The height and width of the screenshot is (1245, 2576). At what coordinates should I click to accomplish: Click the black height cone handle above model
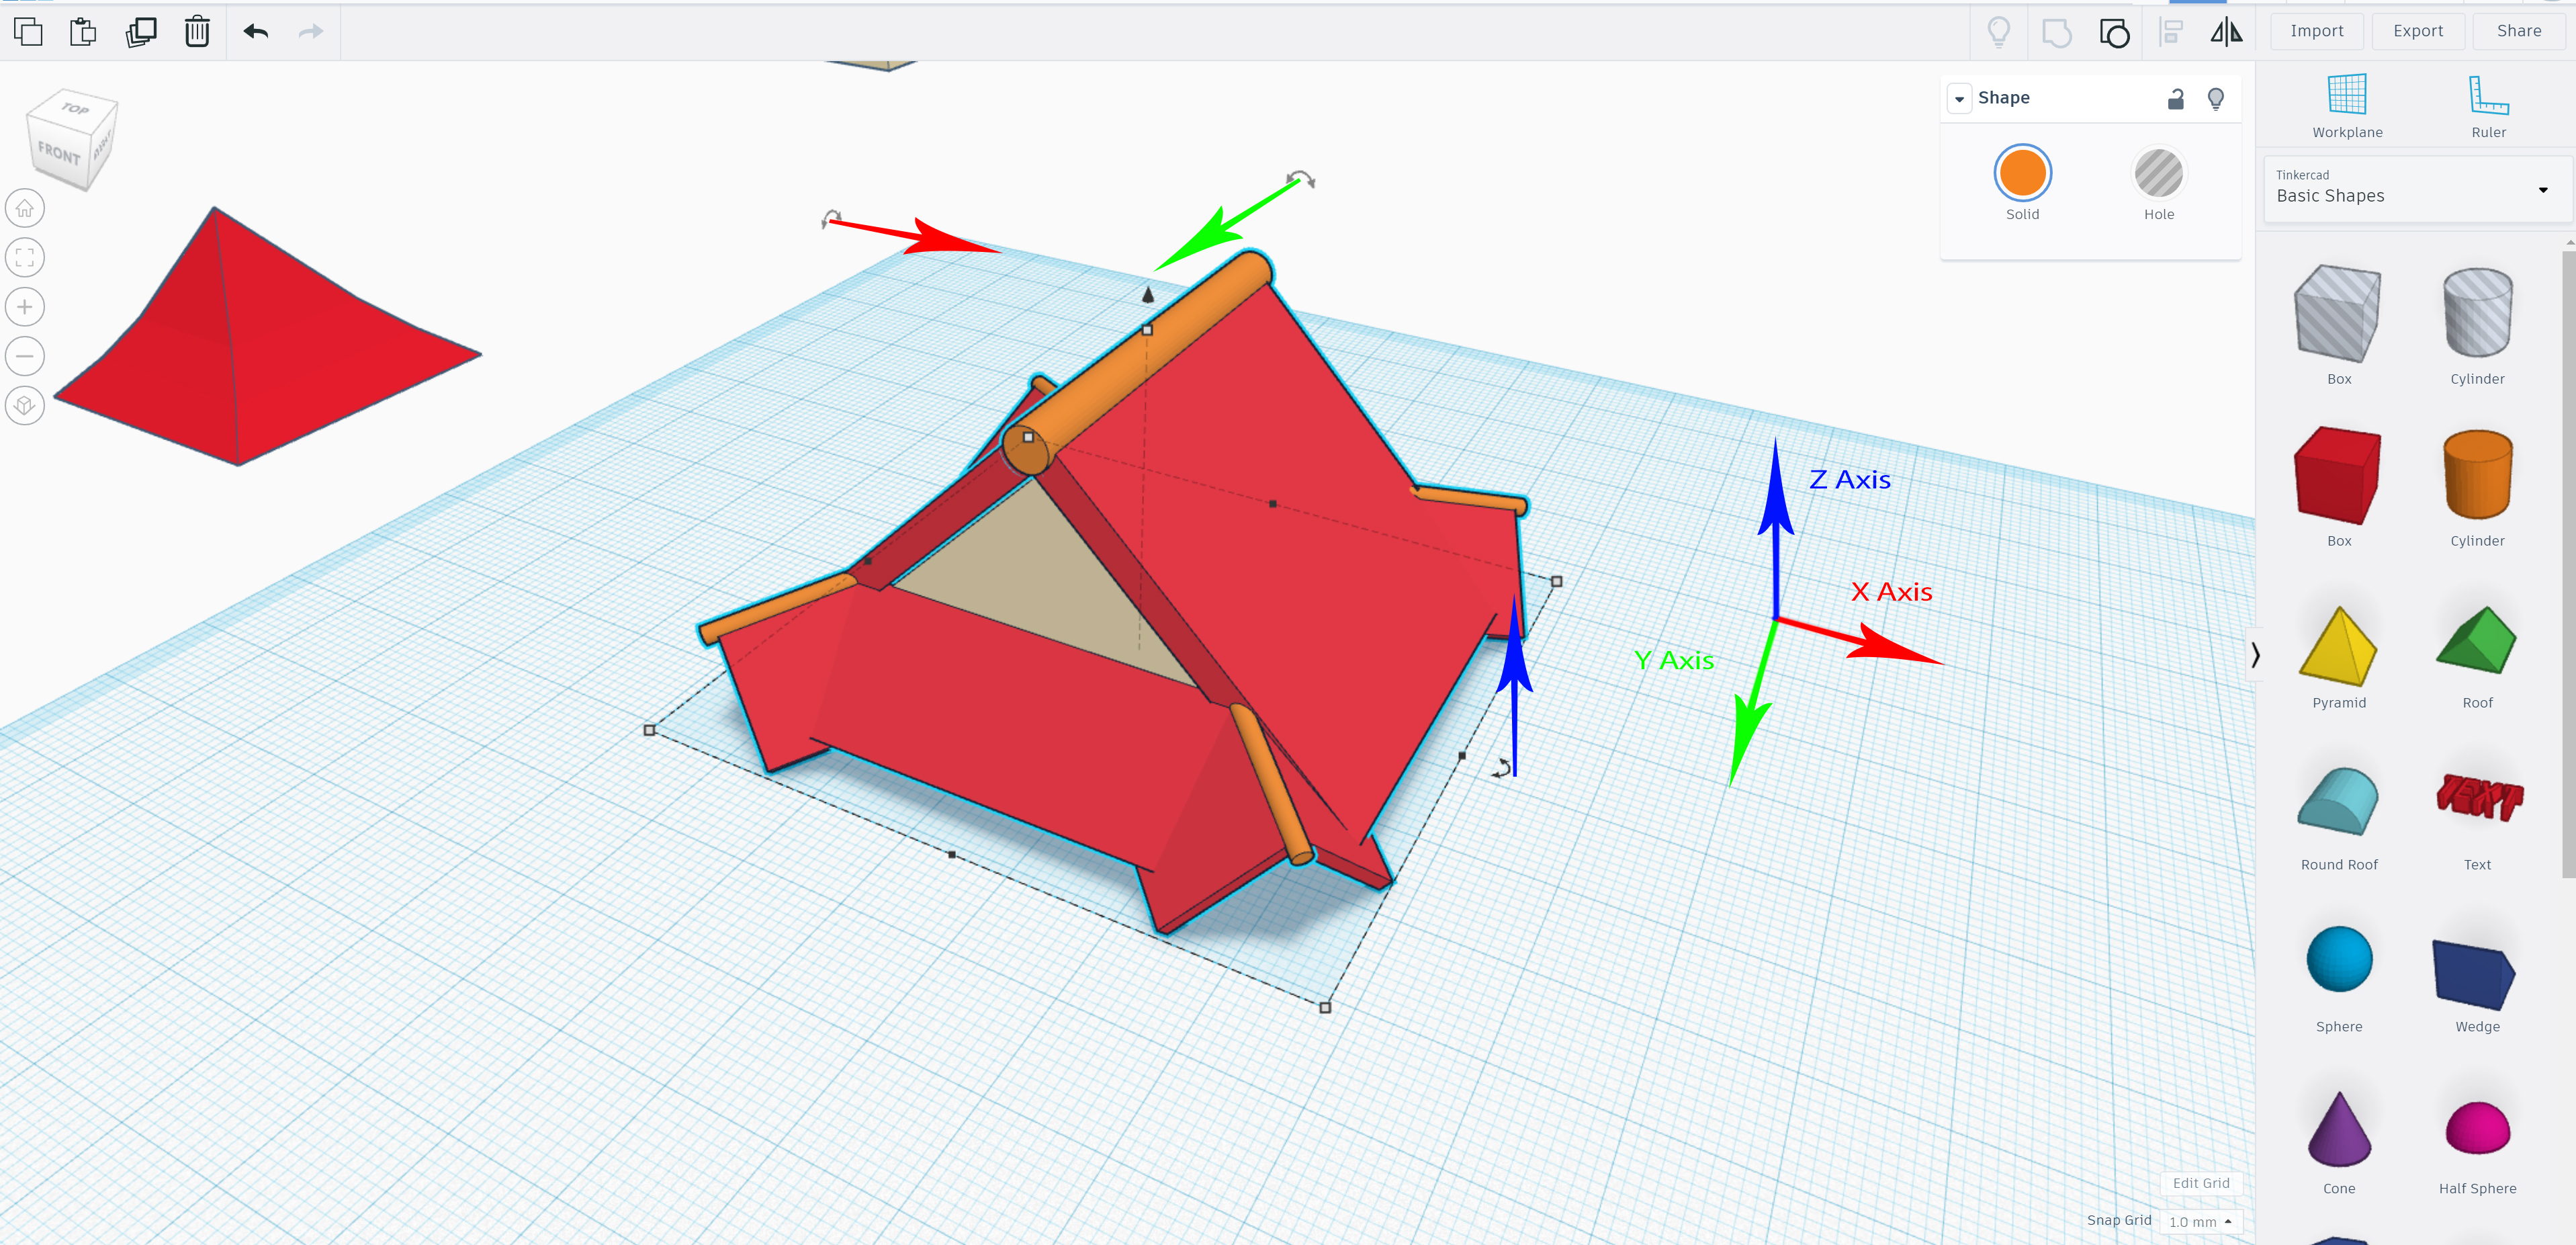[x=1148, y=294]
